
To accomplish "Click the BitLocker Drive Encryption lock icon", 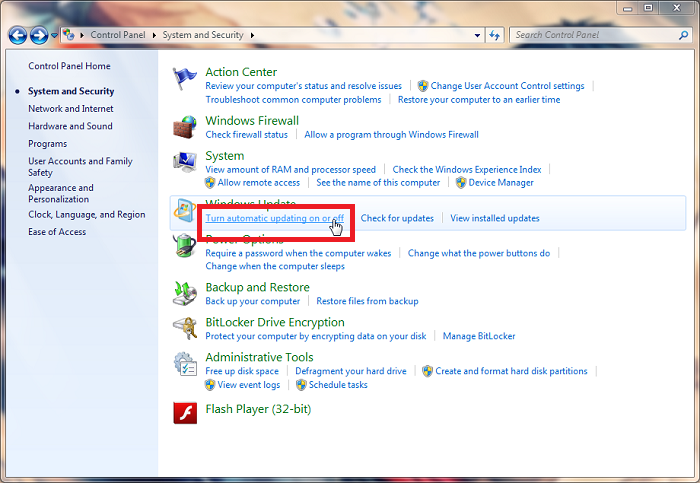I will [185, 329].
